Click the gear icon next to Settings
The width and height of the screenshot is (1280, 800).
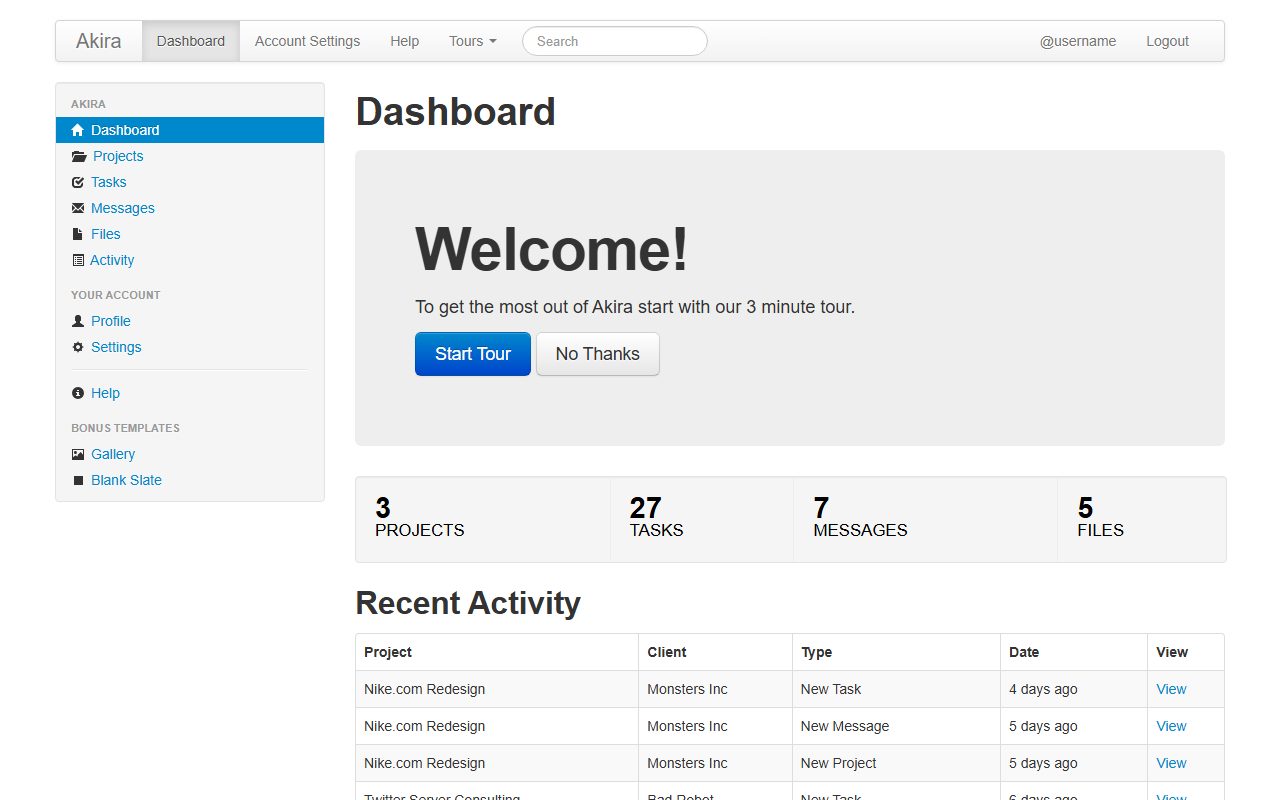pos(78,347)
